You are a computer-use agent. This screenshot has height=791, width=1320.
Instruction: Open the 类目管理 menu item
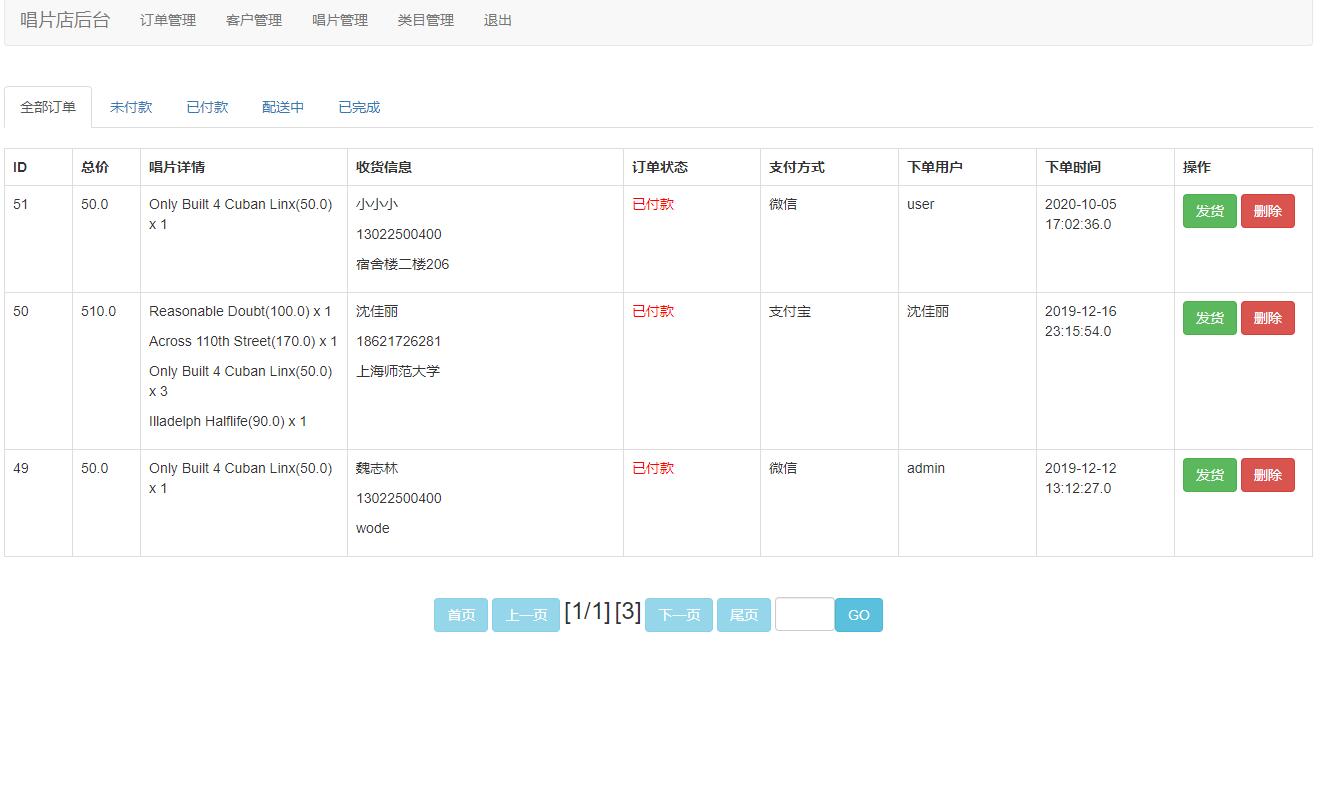click(424, 20)
